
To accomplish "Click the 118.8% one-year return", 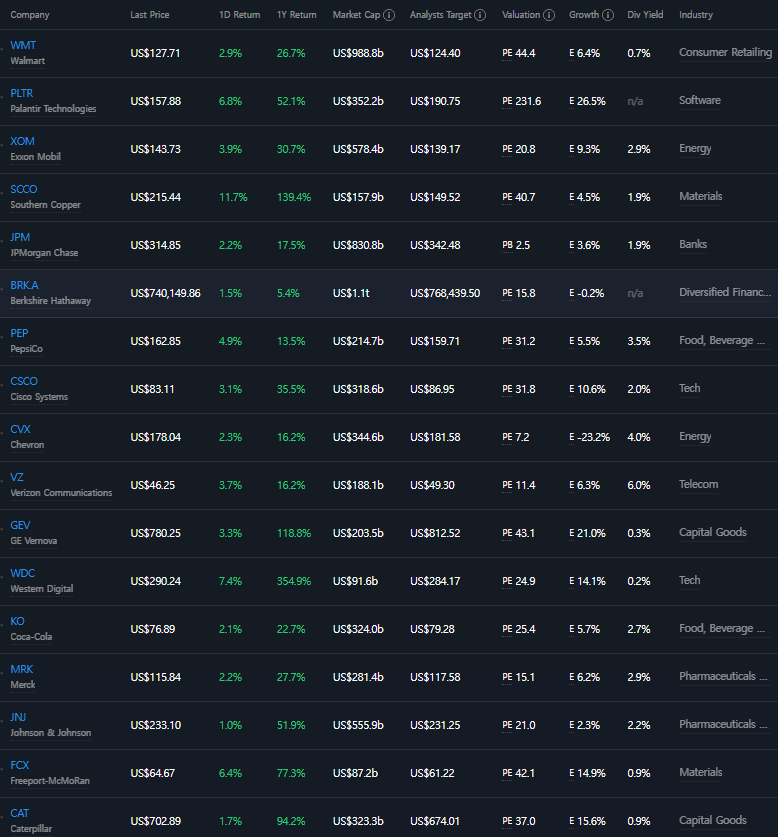I will coord(294,533).
